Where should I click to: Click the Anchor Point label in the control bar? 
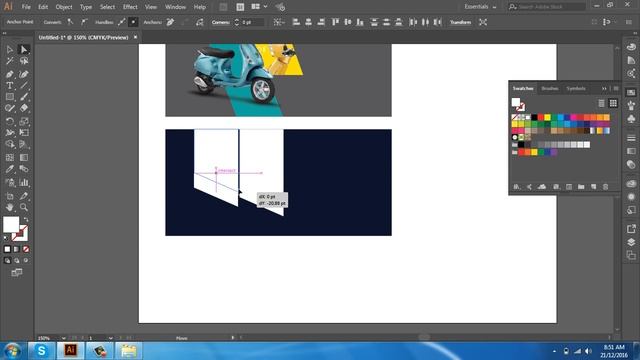click(x=20, y=22)
